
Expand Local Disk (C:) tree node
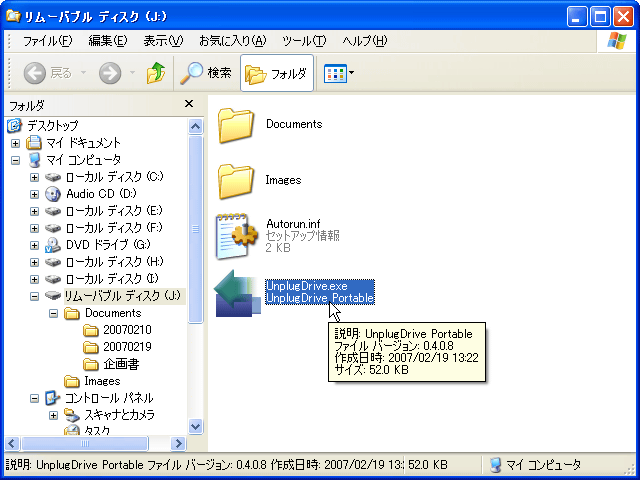tap(34, 177)
